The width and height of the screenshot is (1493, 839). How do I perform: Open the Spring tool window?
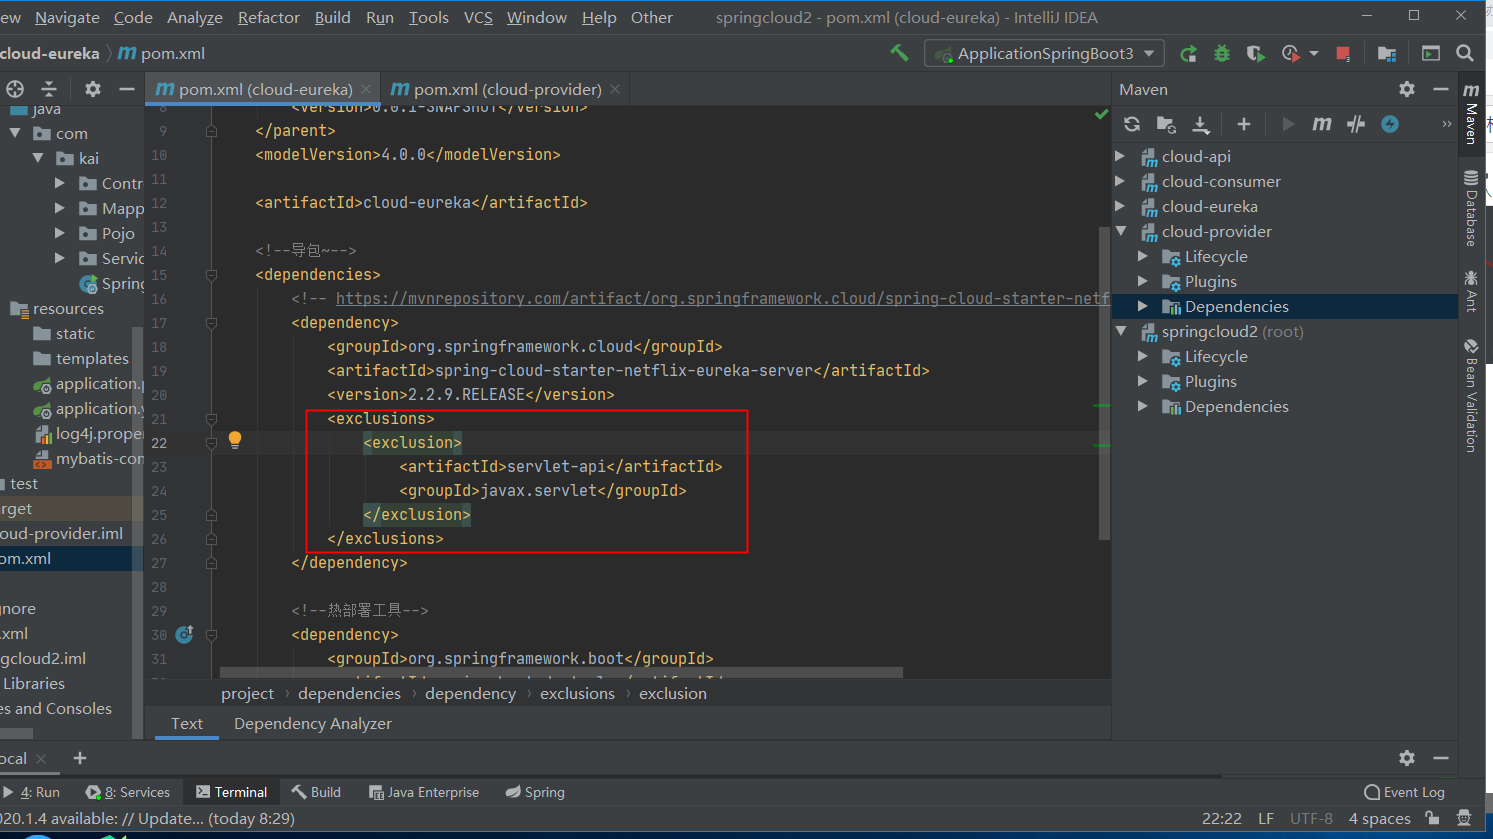535,792
